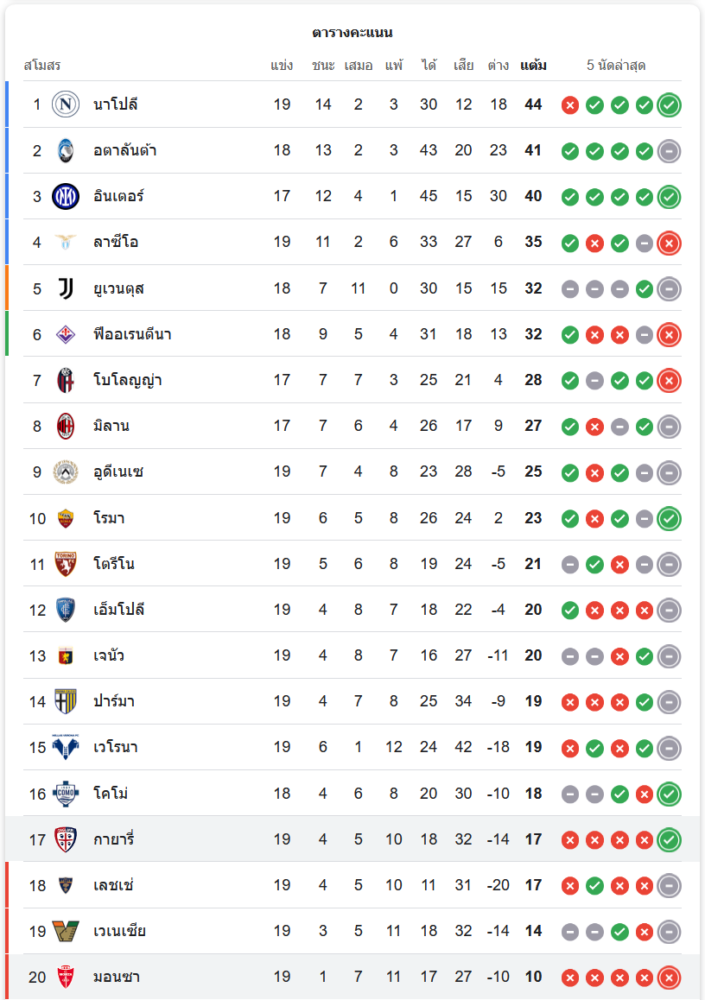Viewport: 705px width, 1000px height.
Task: Click the Roma club crest icon
Action: (66, 518)
